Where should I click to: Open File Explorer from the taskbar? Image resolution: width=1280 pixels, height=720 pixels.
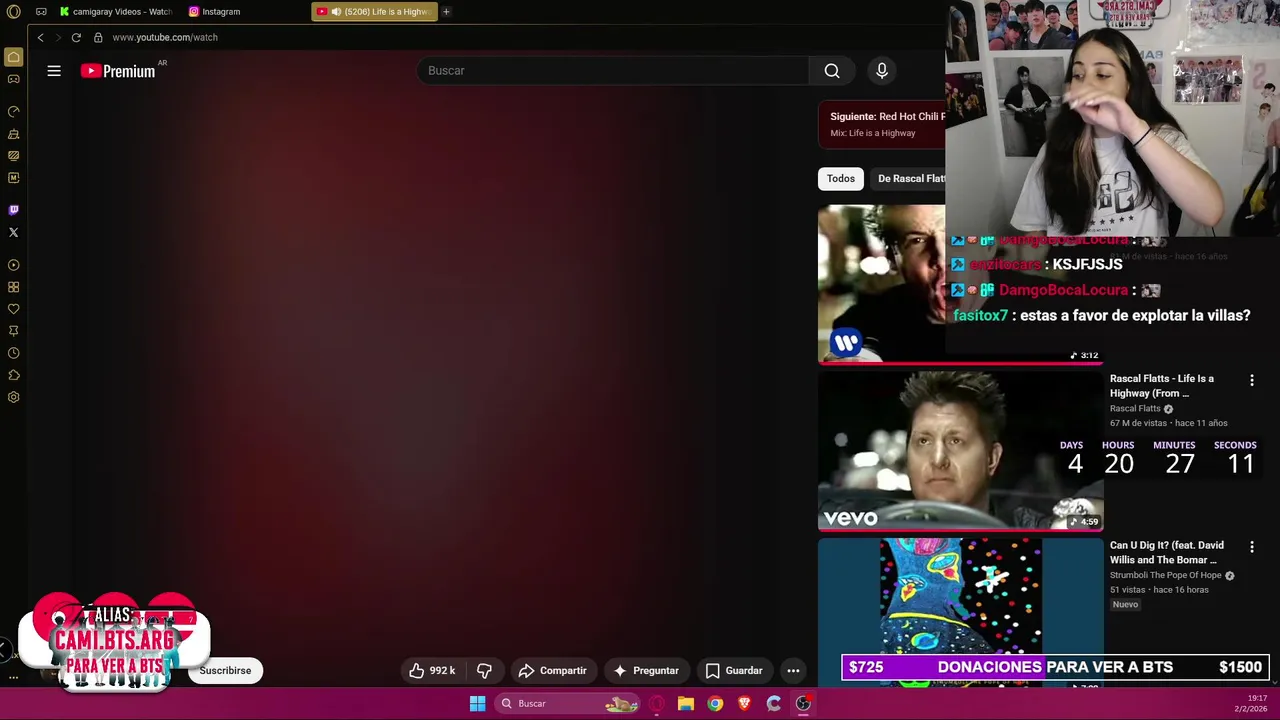pyautogui.click(x=686, y=704)
